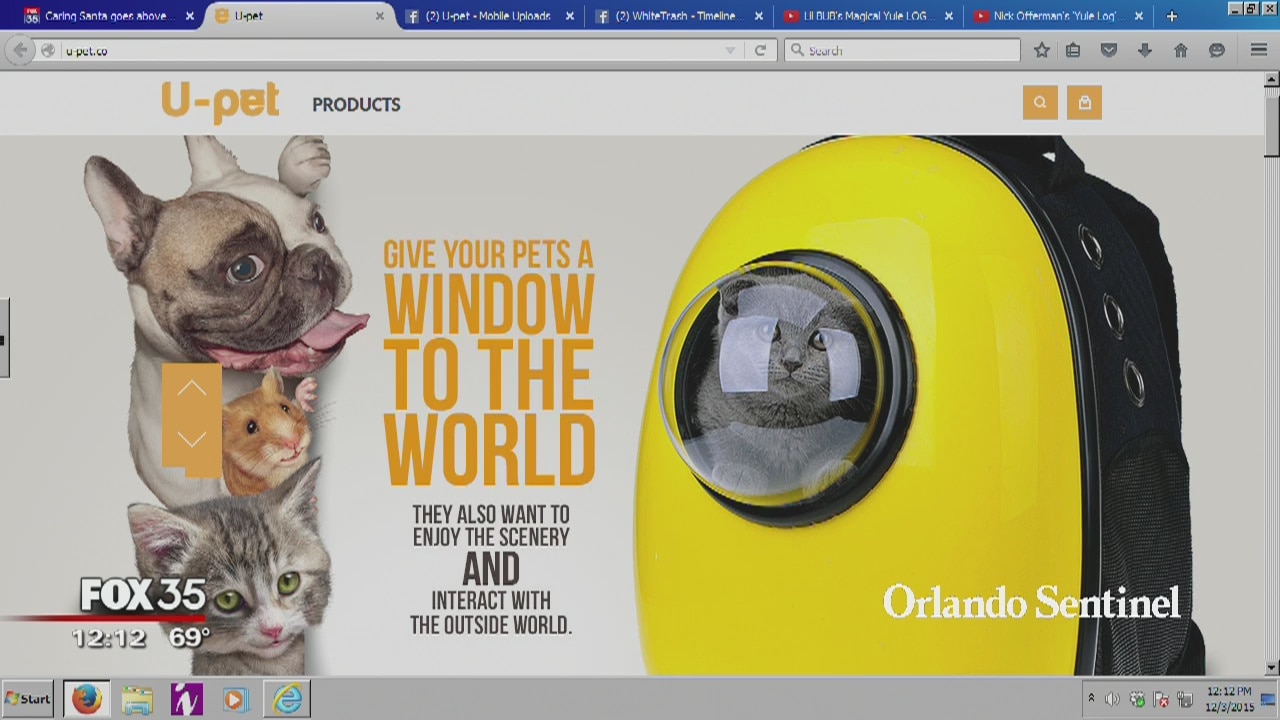Launch the purple N app in taskbar
The image size is (1280, 720).
[187, 699]
